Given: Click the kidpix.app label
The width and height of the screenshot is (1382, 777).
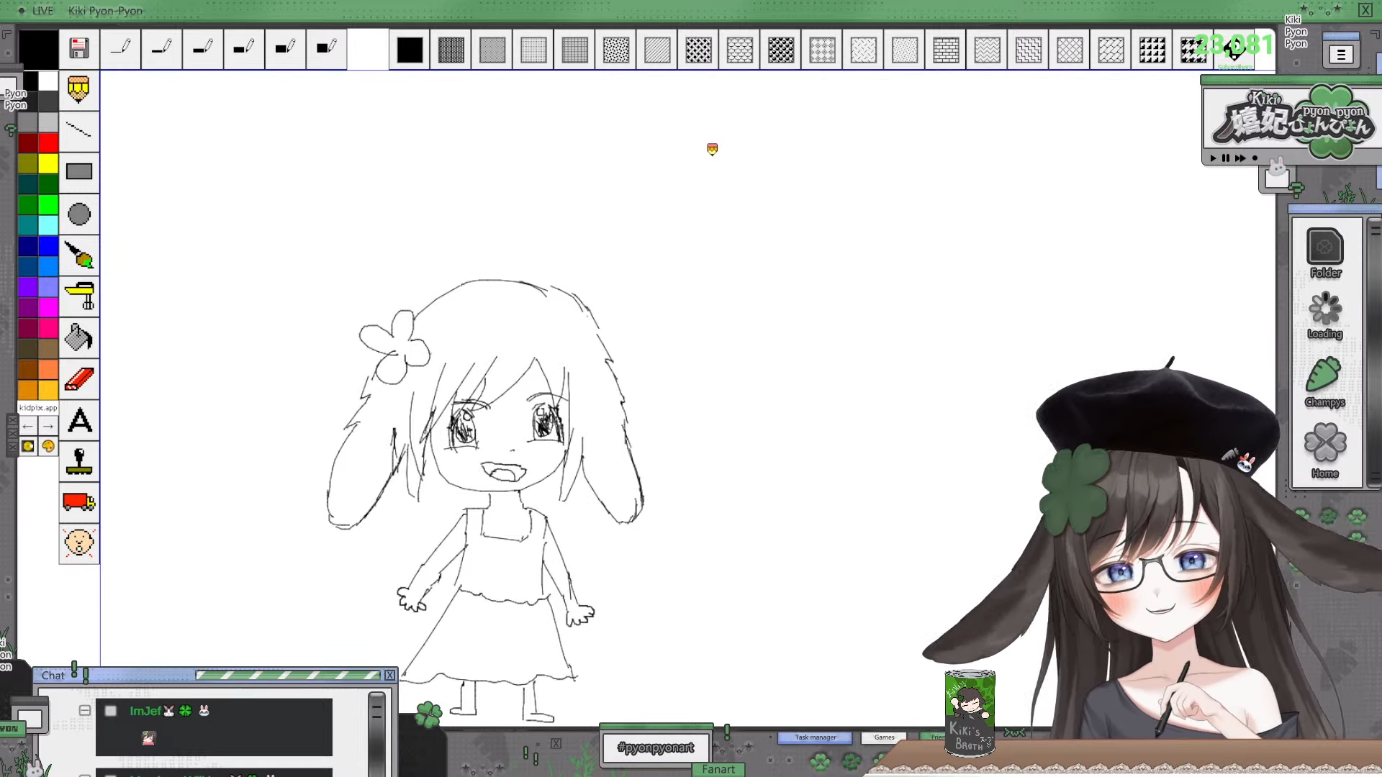Looking at the screenshot, I should [x=38, y=408].
